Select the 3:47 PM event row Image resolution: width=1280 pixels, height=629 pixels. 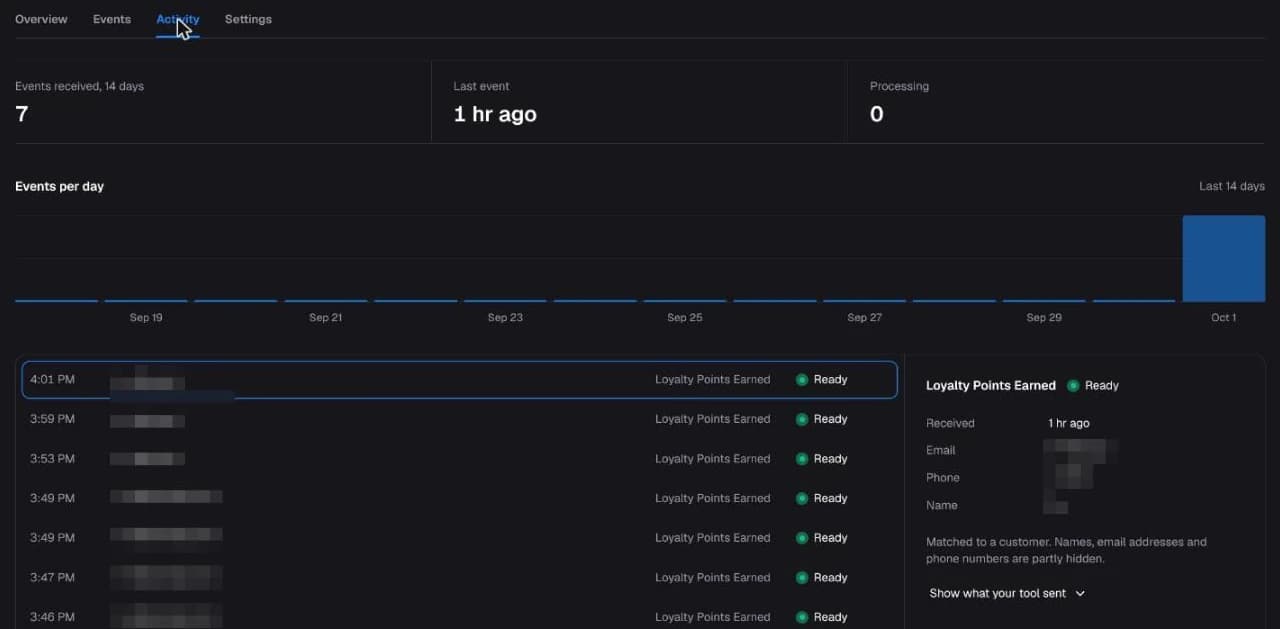460,577
